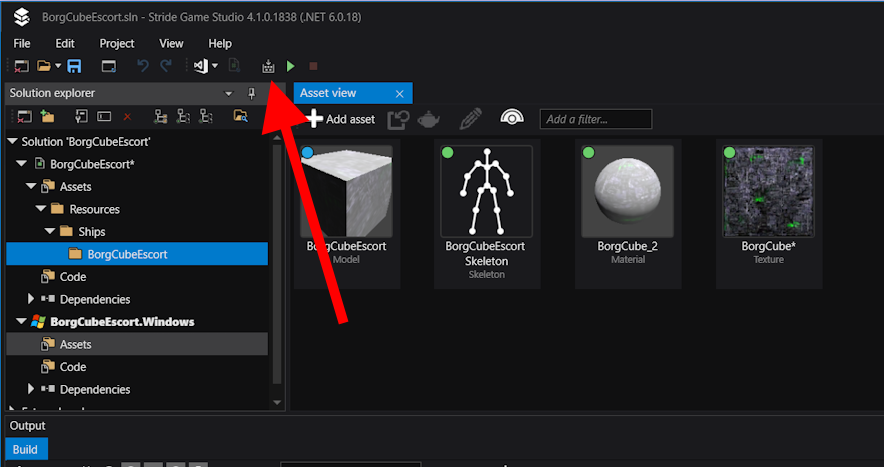Viewport: 884px width, 467px height.
Task: Build the project using the toolbar build icon
Action: 268,66
